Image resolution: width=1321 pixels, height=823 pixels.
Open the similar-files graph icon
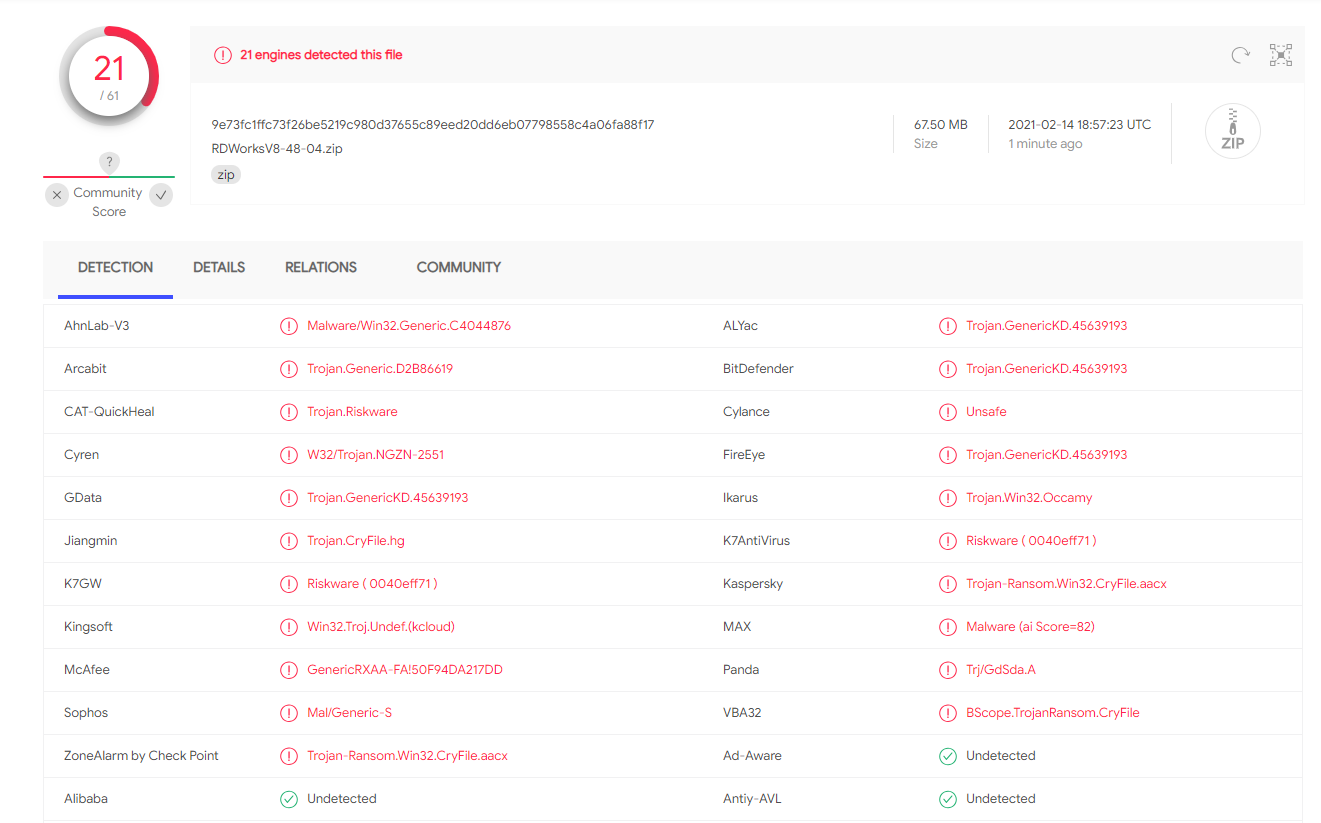tap(1281, 55)
